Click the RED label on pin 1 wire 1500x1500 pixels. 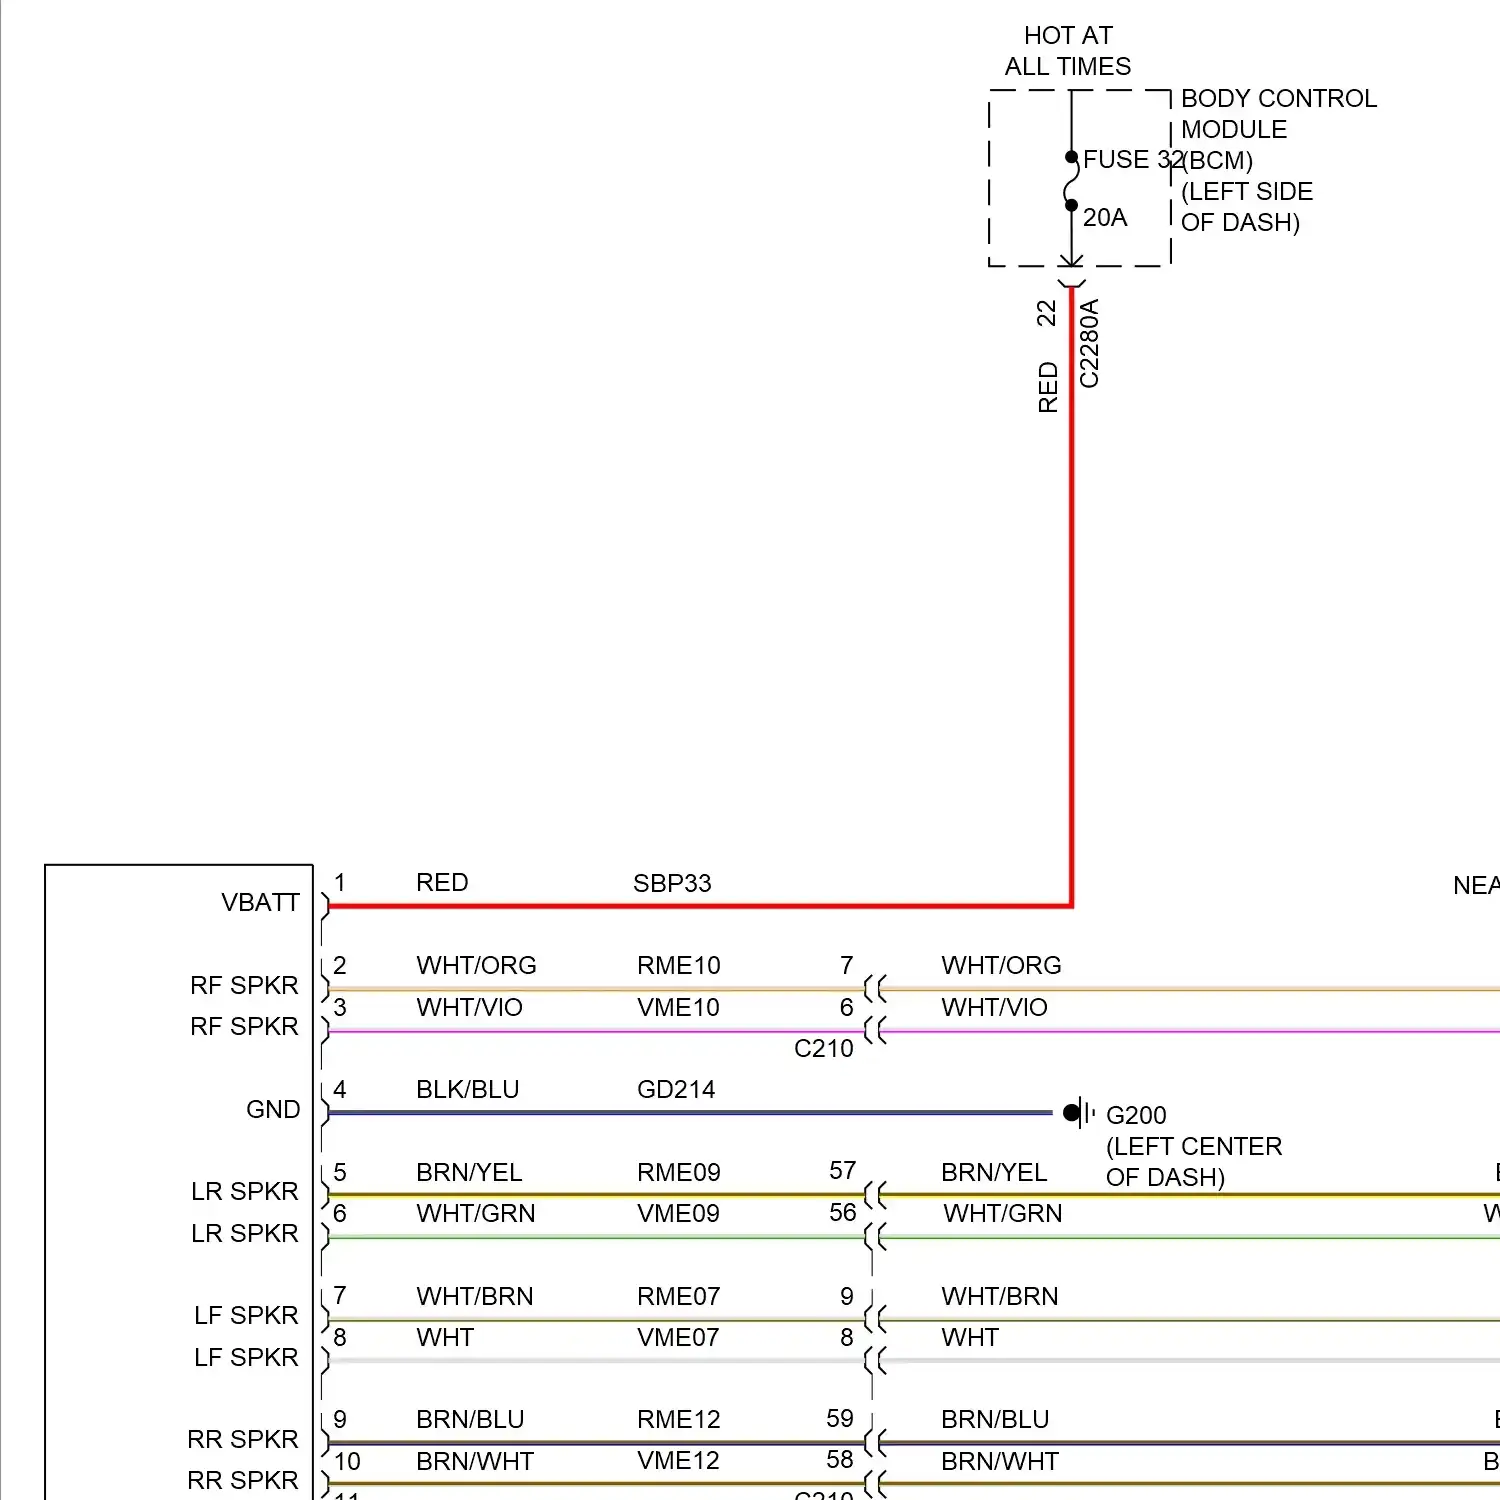442,883
